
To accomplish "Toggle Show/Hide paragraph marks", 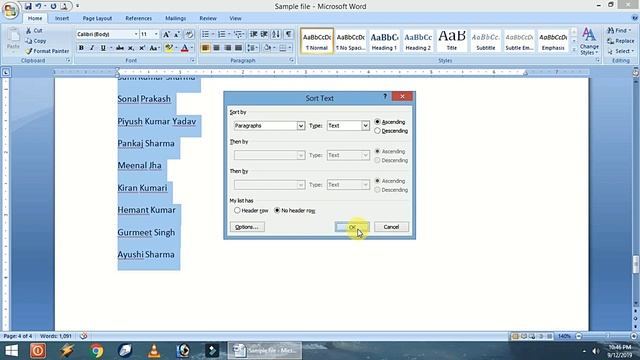I will pos(288,34).
